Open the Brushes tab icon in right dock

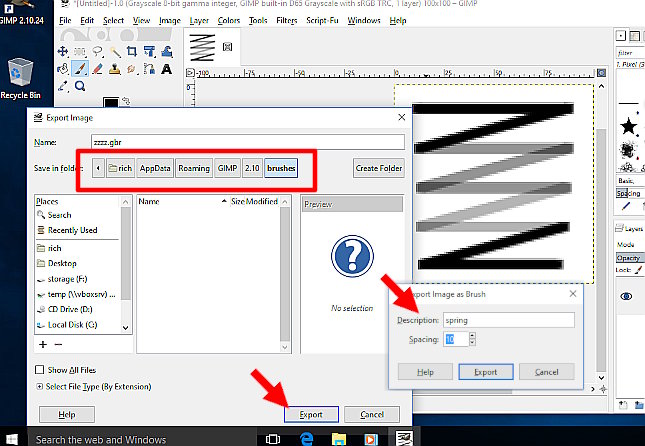621,36
